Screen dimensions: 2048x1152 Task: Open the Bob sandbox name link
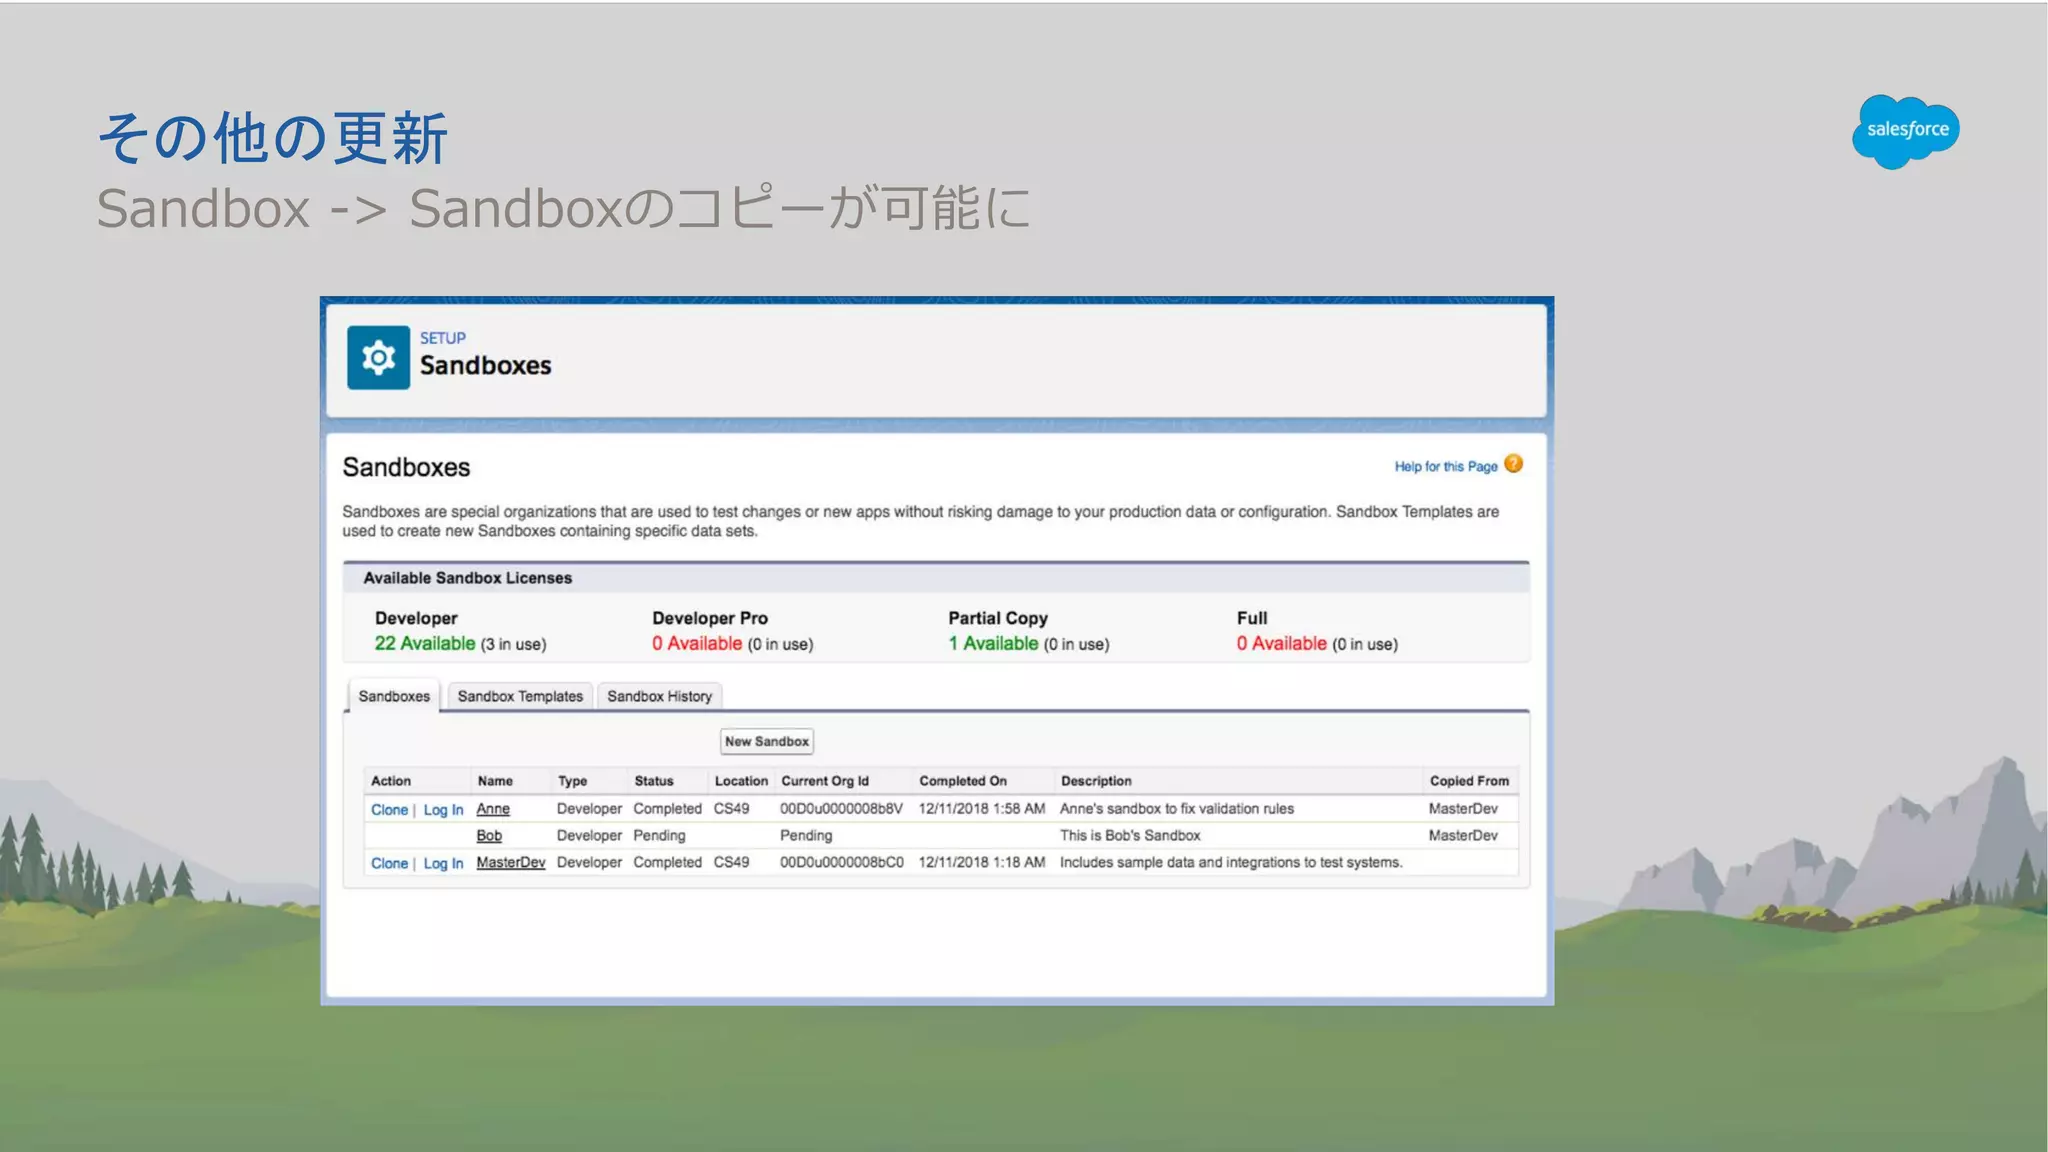tap(489, 835)
